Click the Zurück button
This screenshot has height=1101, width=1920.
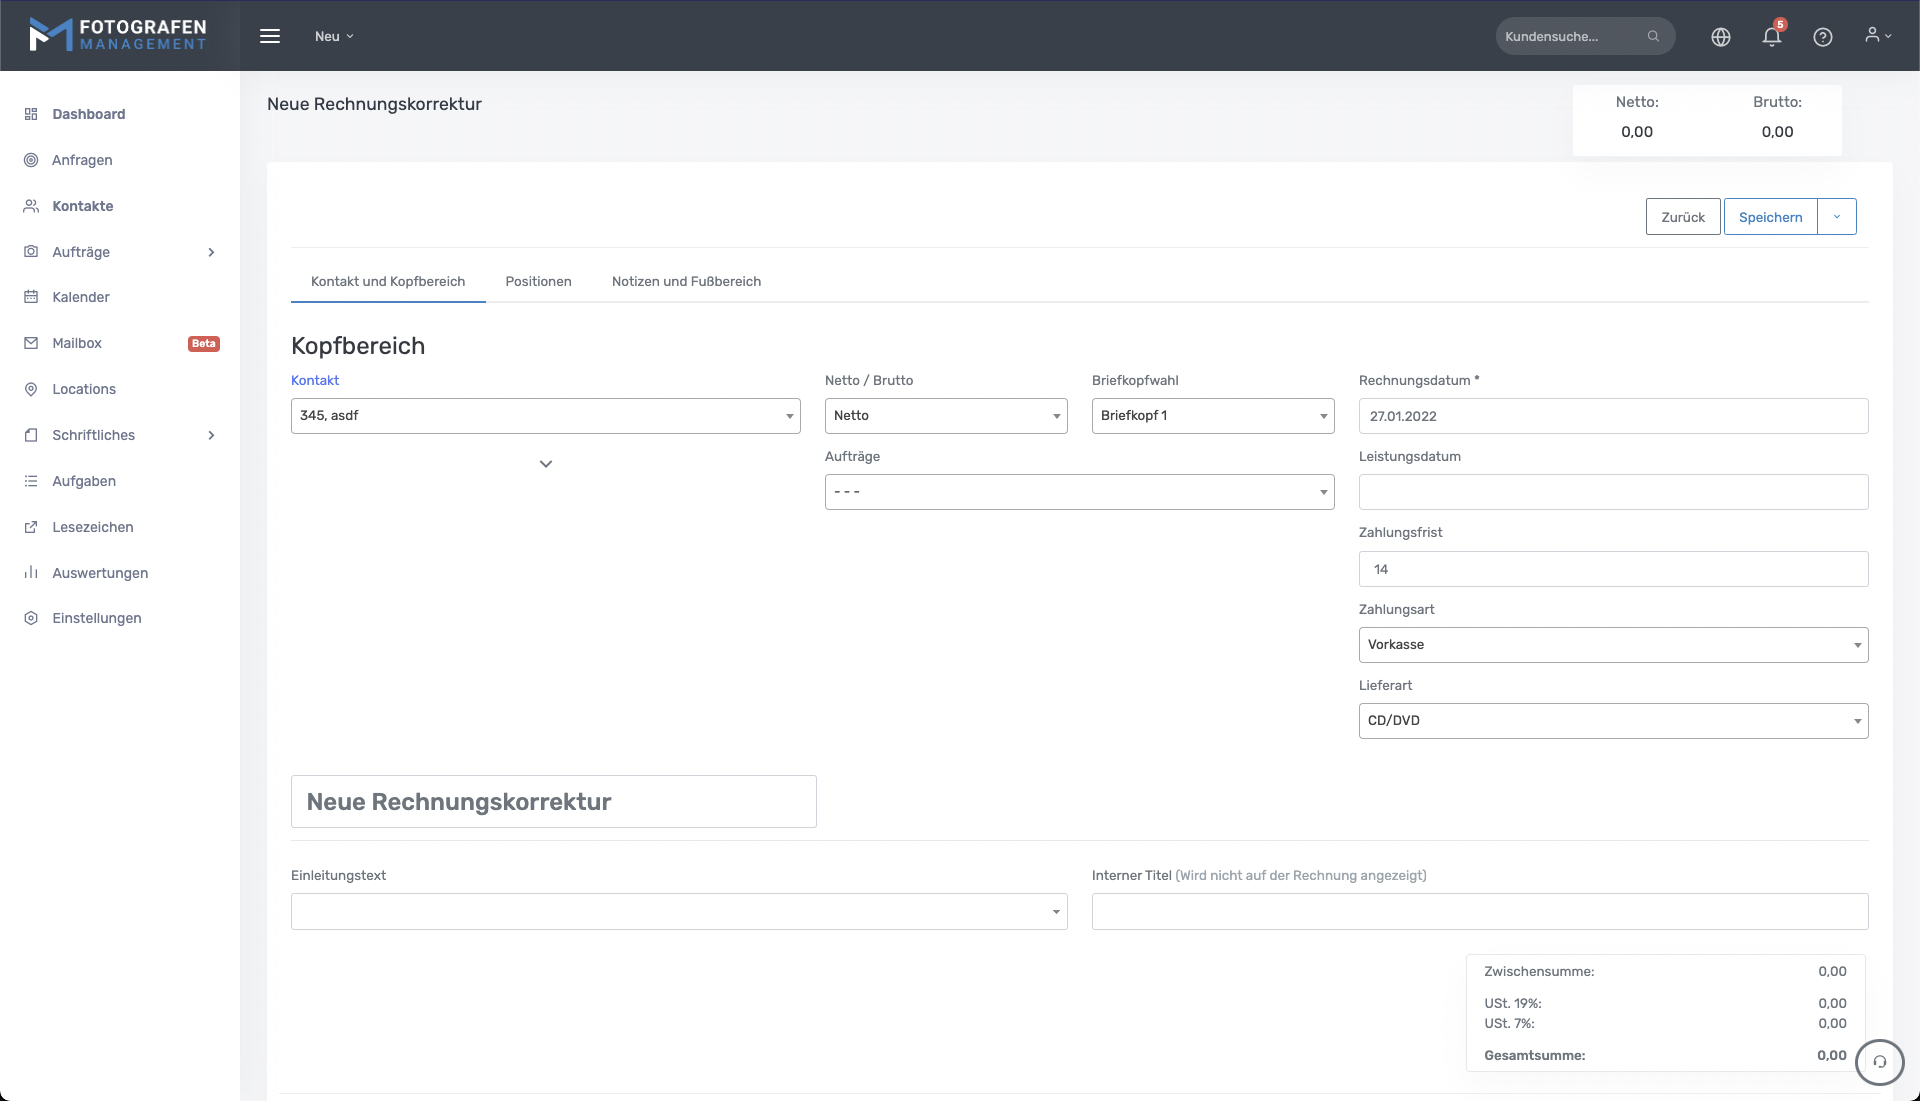coord(1683,217)
